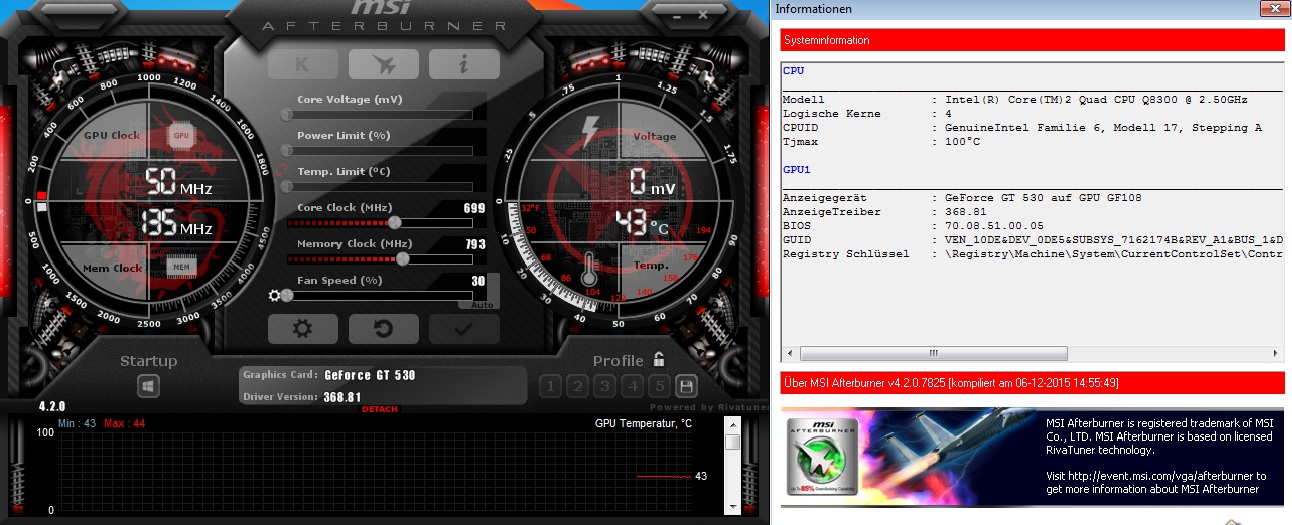Close the Informationen window

(1273, 8)
